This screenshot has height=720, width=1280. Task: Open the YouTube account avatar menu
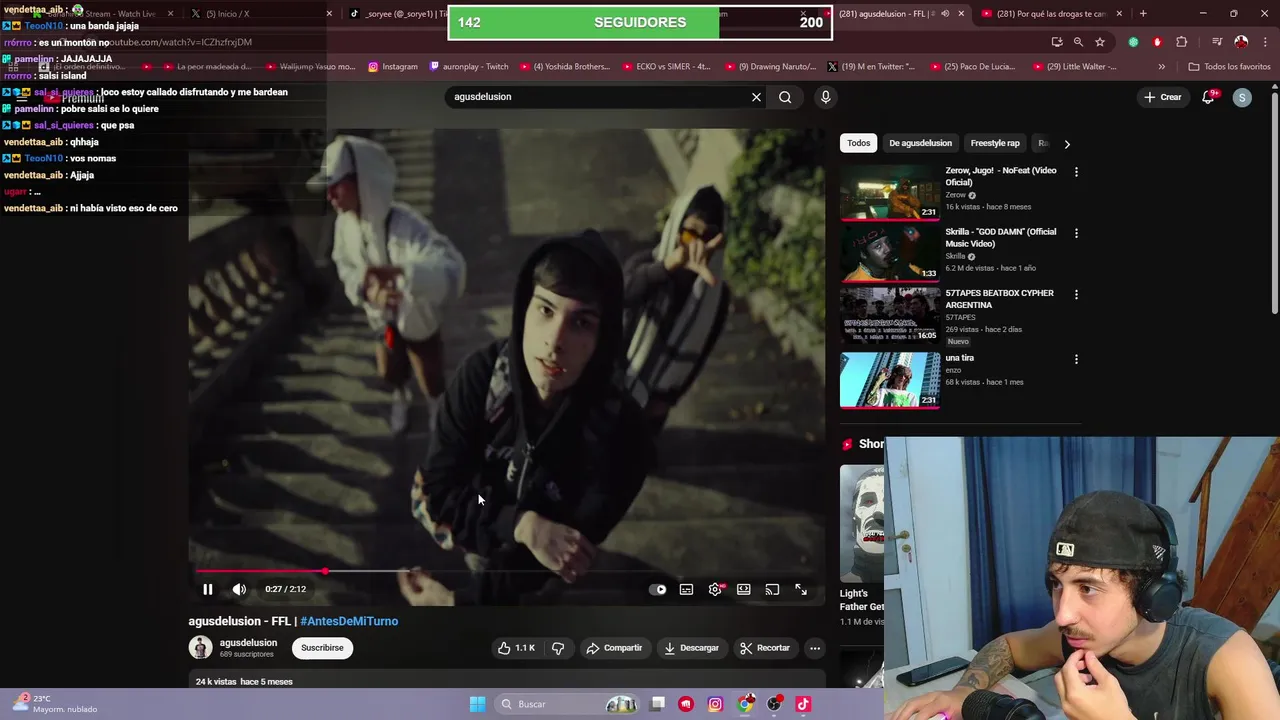1242,97
